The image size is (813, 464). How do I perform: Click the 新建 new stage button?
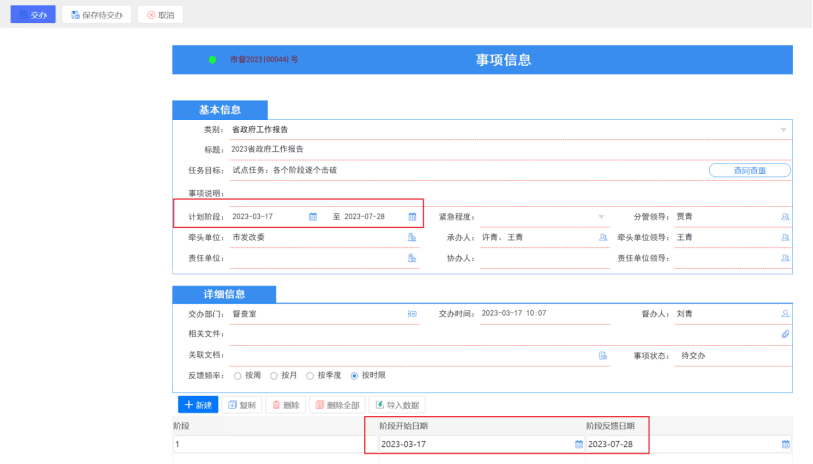click(x=198, y=405)
